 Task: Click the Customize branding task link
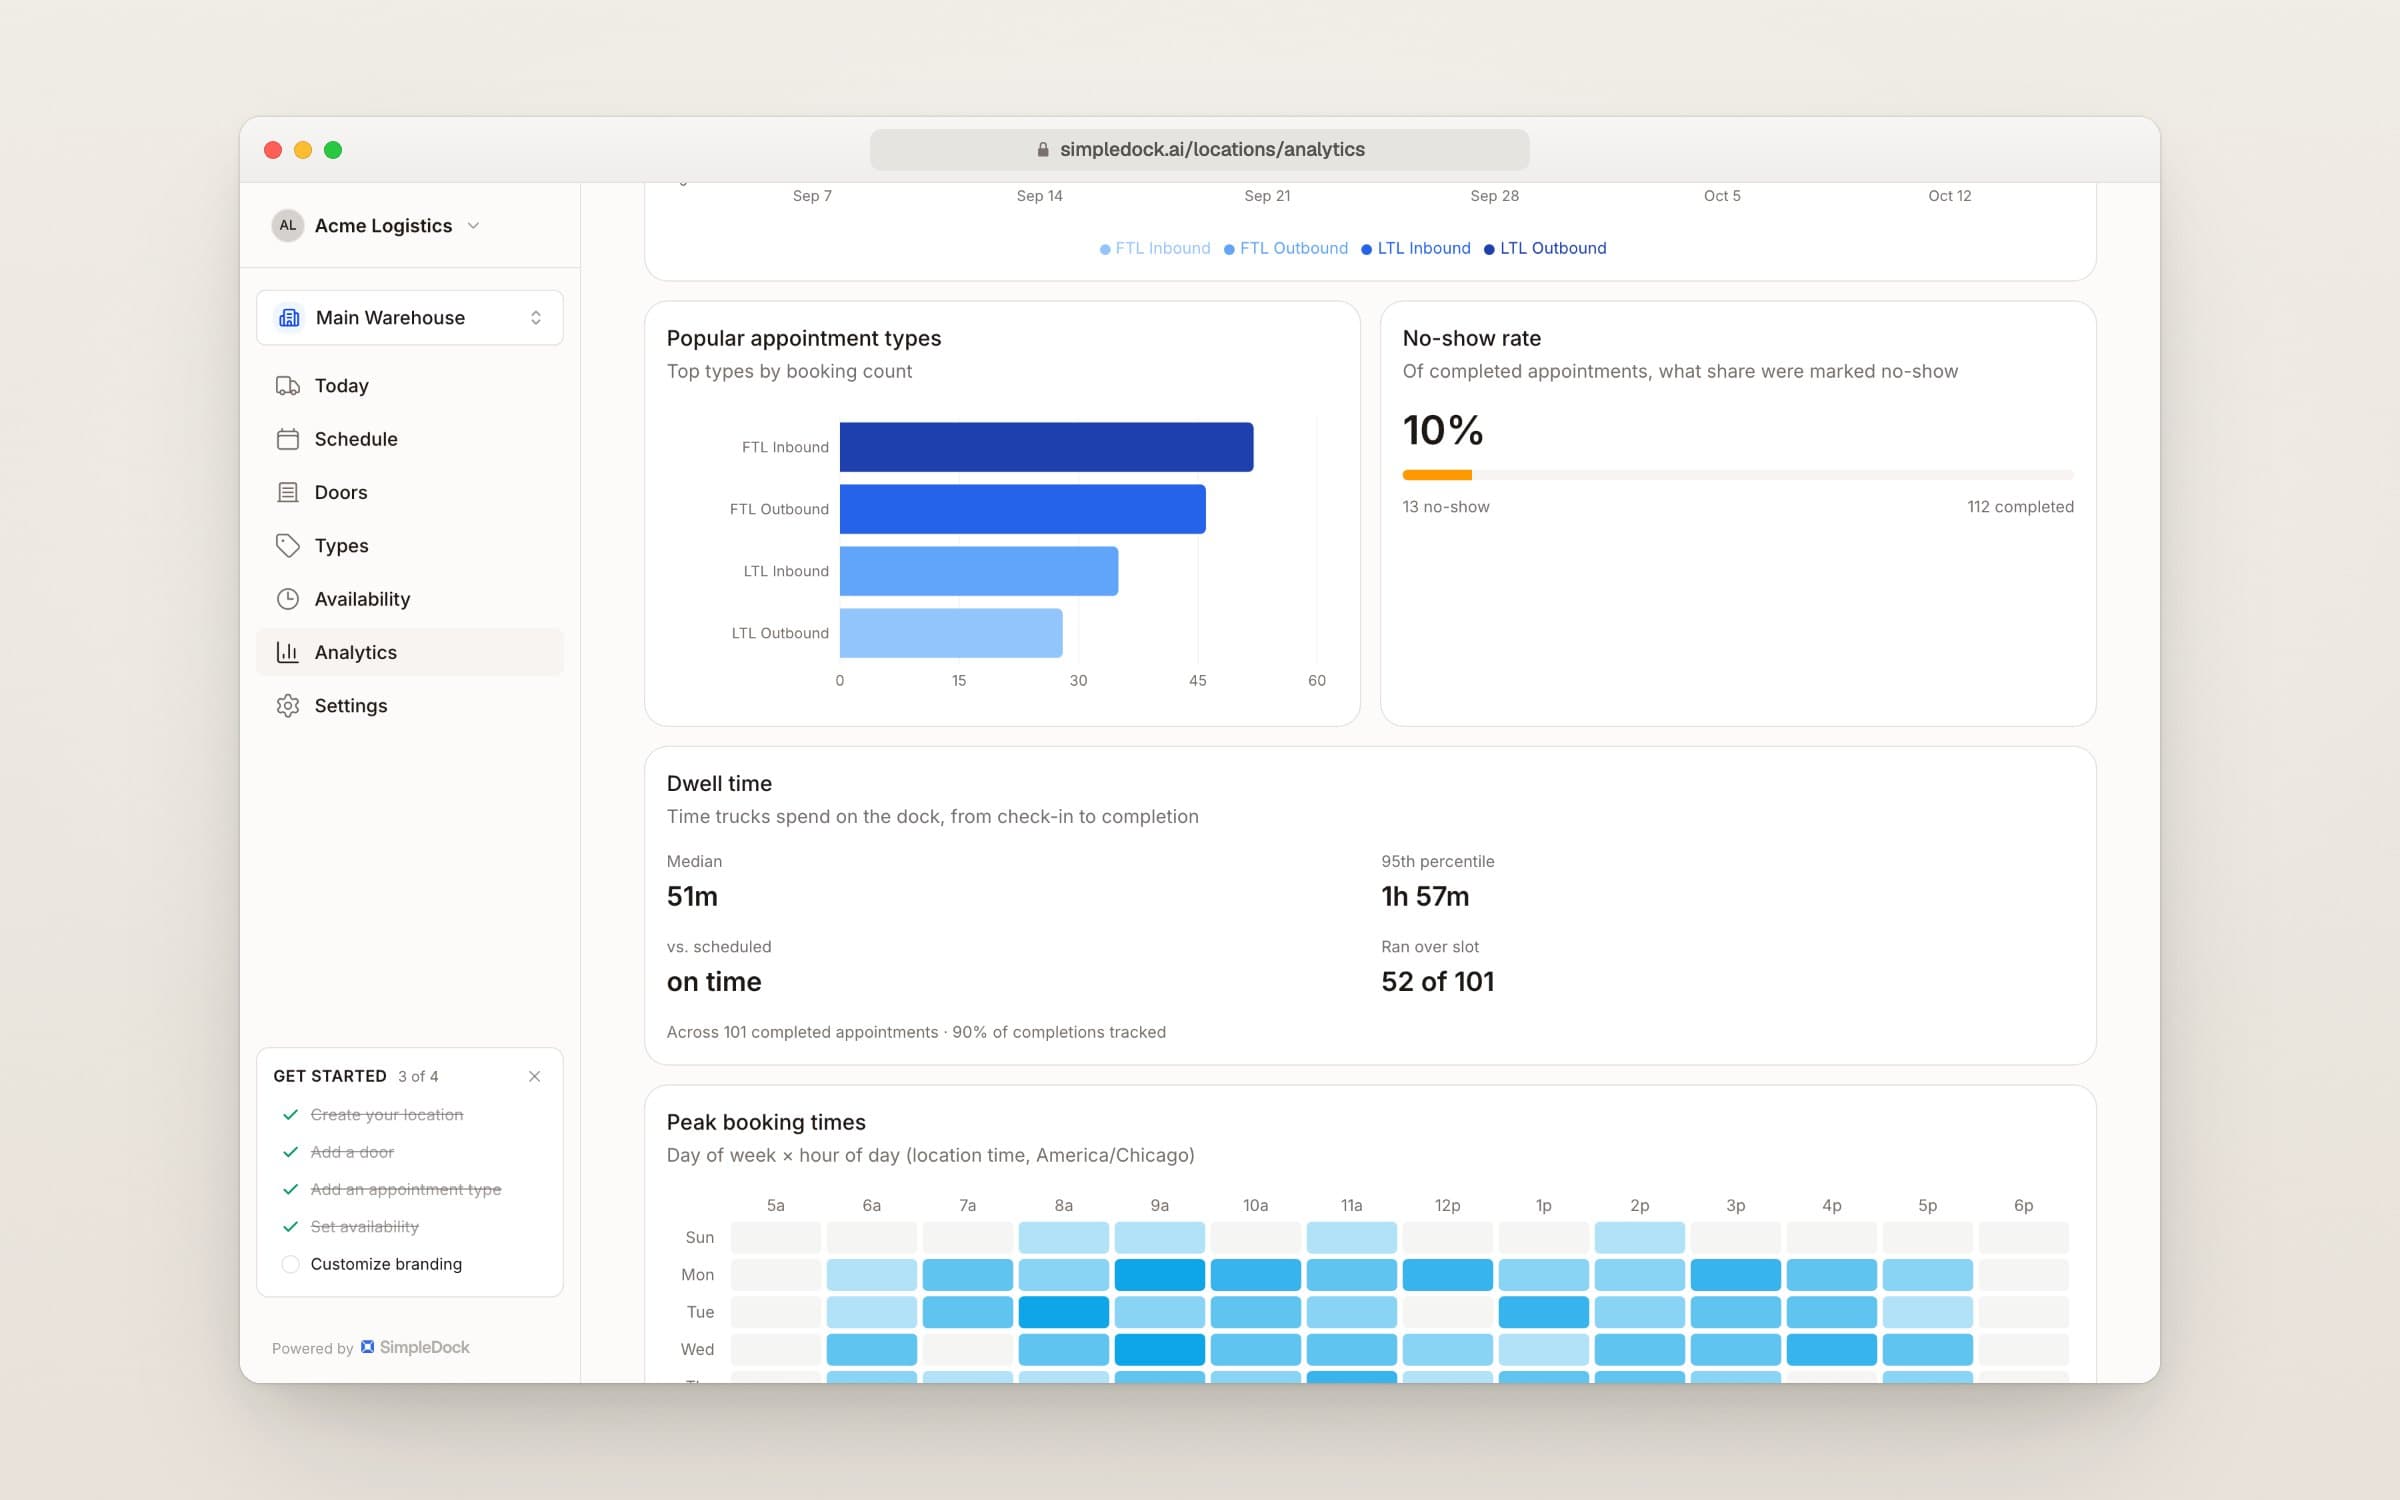click(386, 1264)
